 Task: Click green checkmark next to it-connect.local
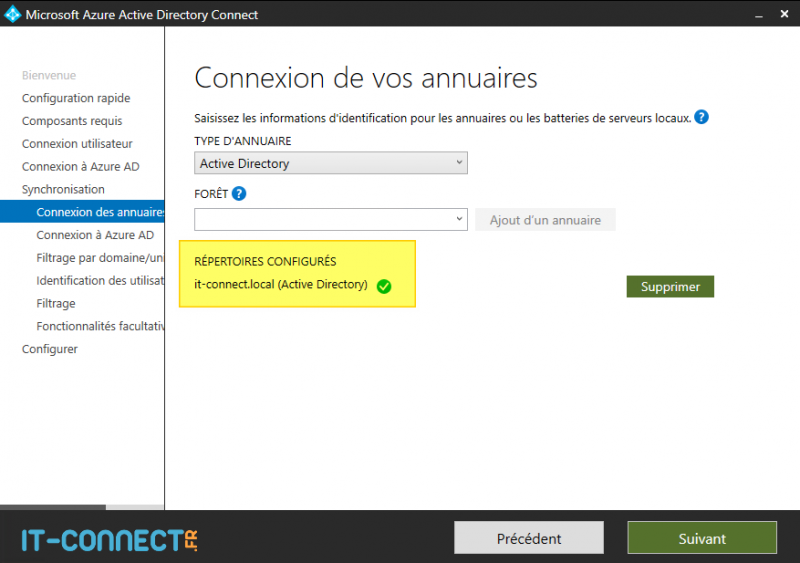384,286
